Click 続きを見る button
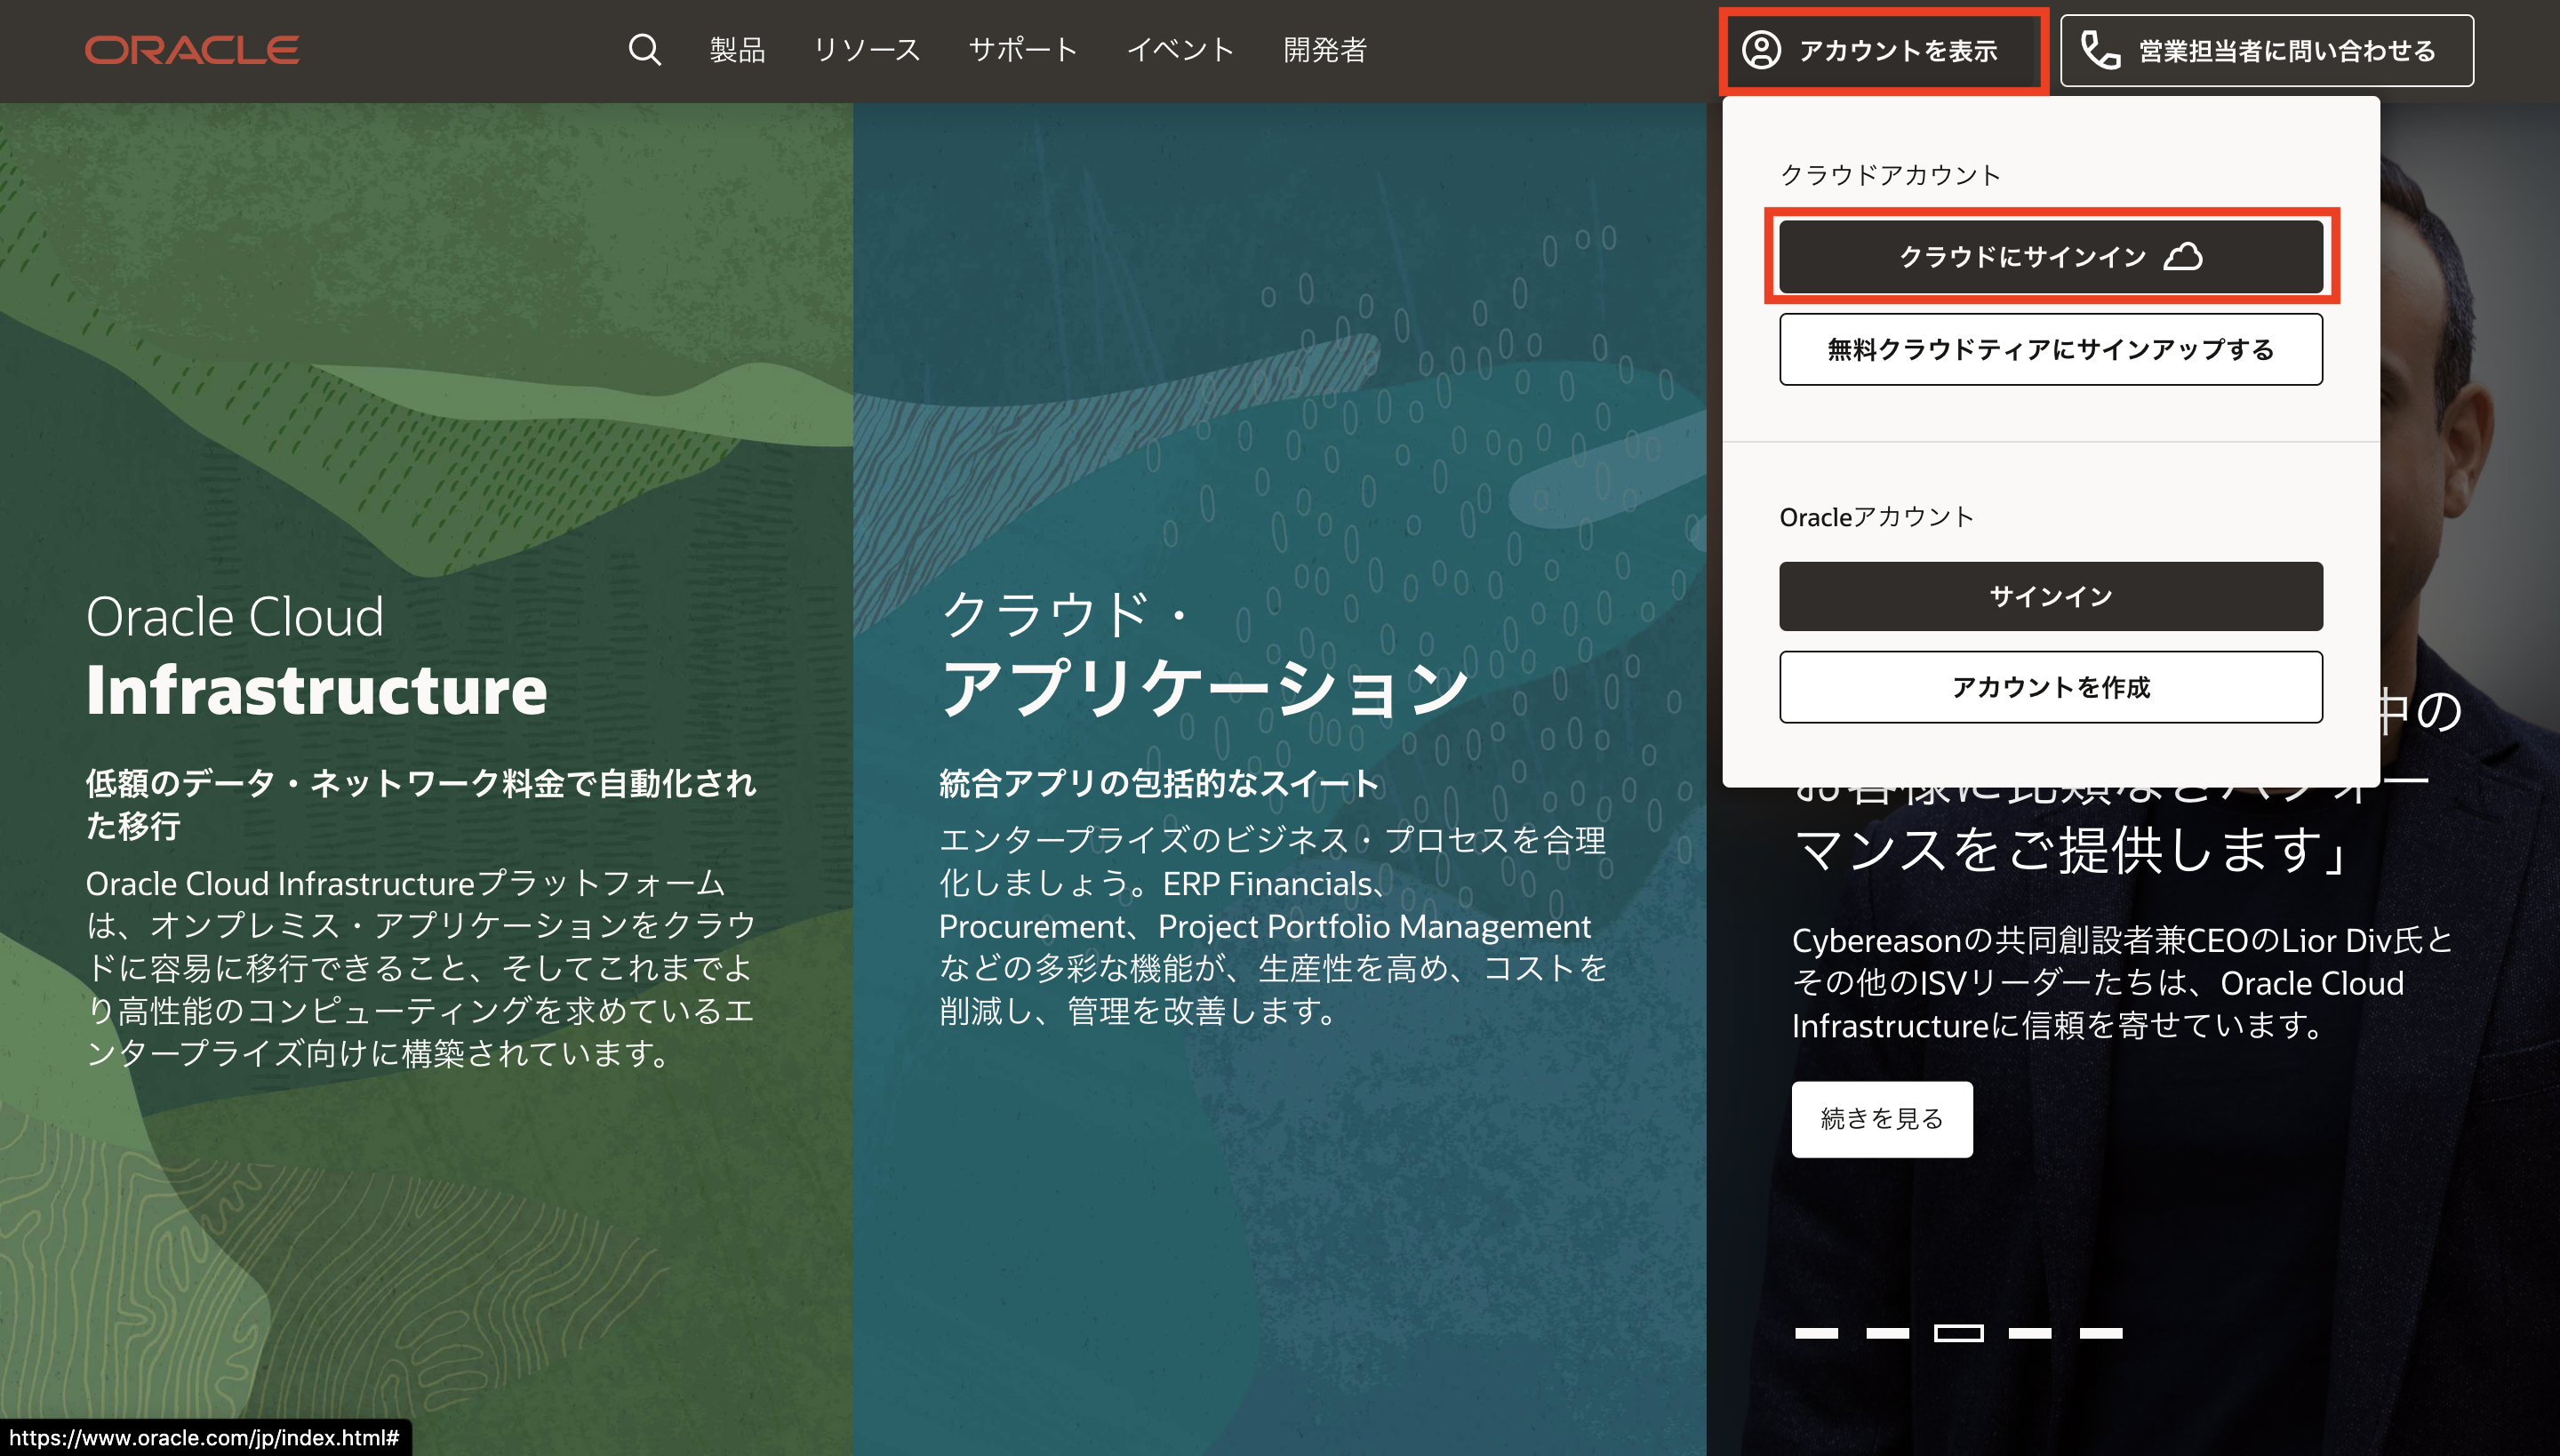Viewport: 2560px width, 1456px height. [x=1881, y=1119]
